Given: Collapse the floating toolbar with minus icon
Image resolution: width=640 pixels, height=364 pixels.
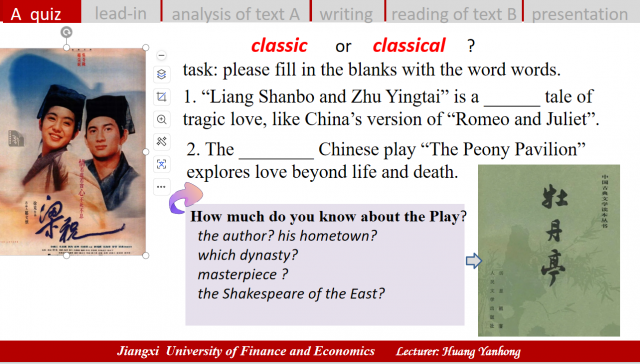Looking at the screenshot, I should pos(162,55).
